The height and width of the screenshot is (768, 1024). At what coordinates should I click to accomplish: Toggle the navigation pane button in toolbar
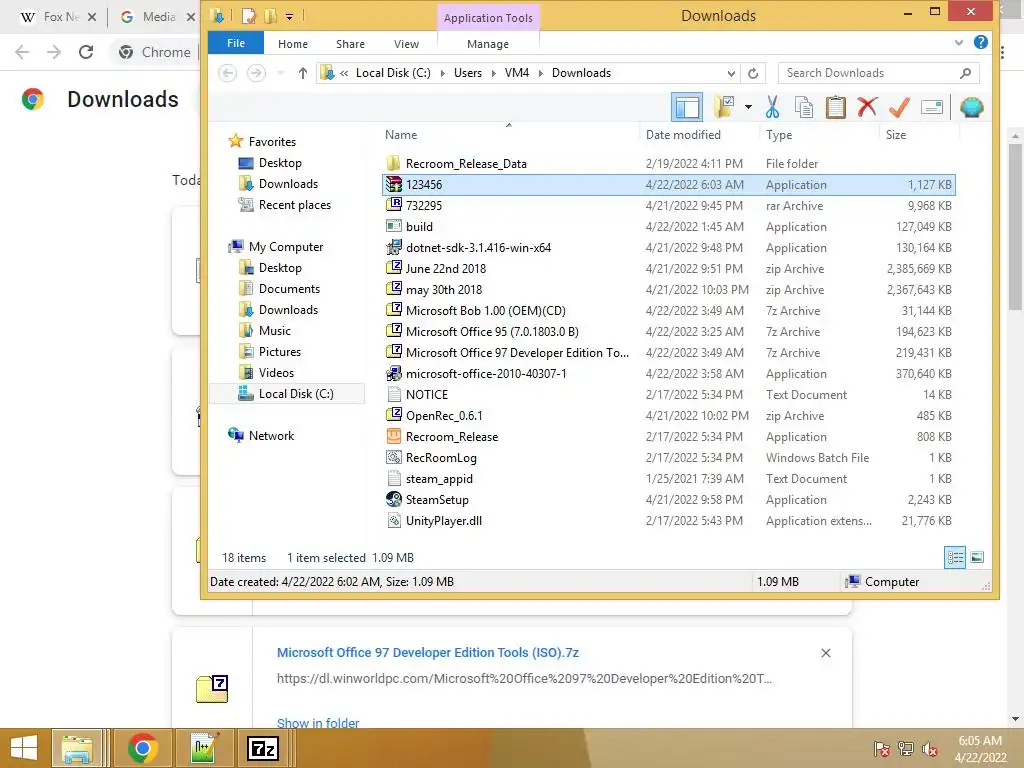click(x=687, y=107)
